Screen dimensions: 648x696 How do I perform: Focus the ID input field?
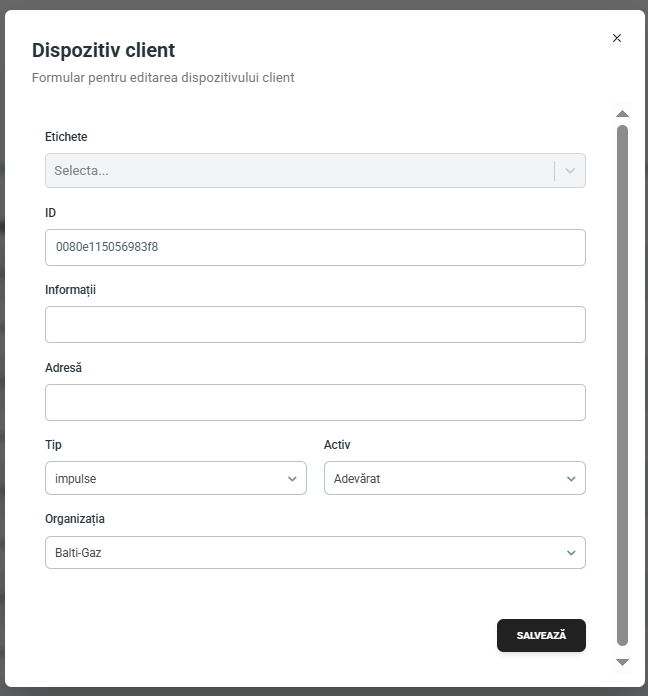pos(315,248)
